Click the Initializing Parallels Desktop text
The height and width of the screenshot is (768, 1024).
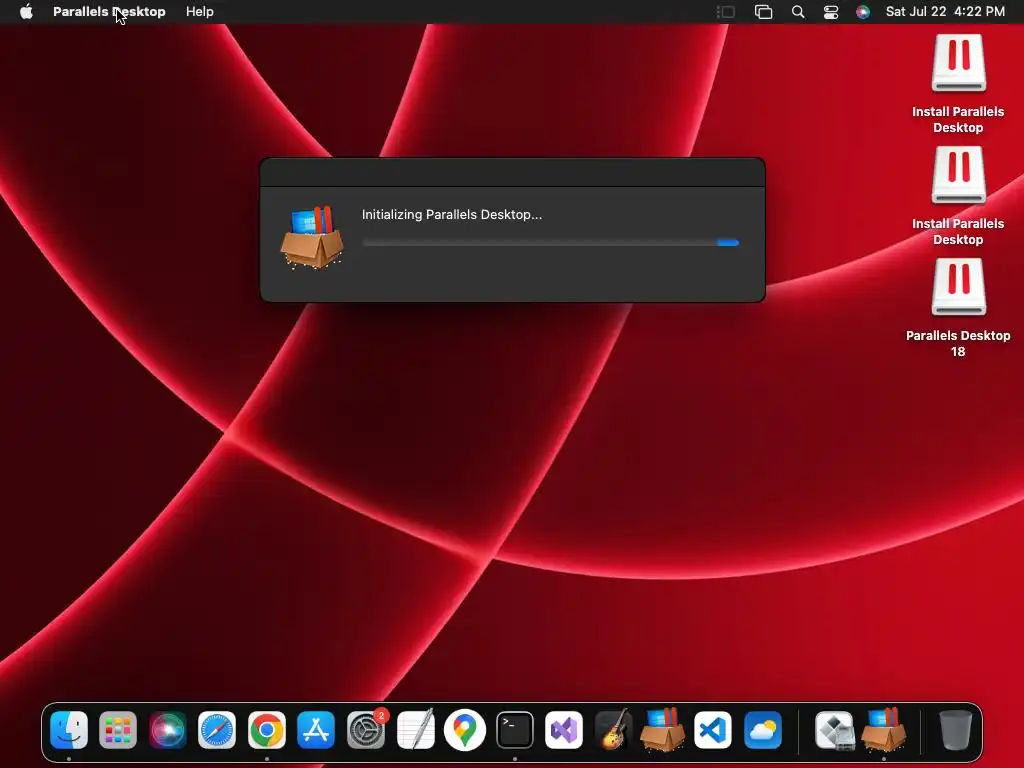452,214
